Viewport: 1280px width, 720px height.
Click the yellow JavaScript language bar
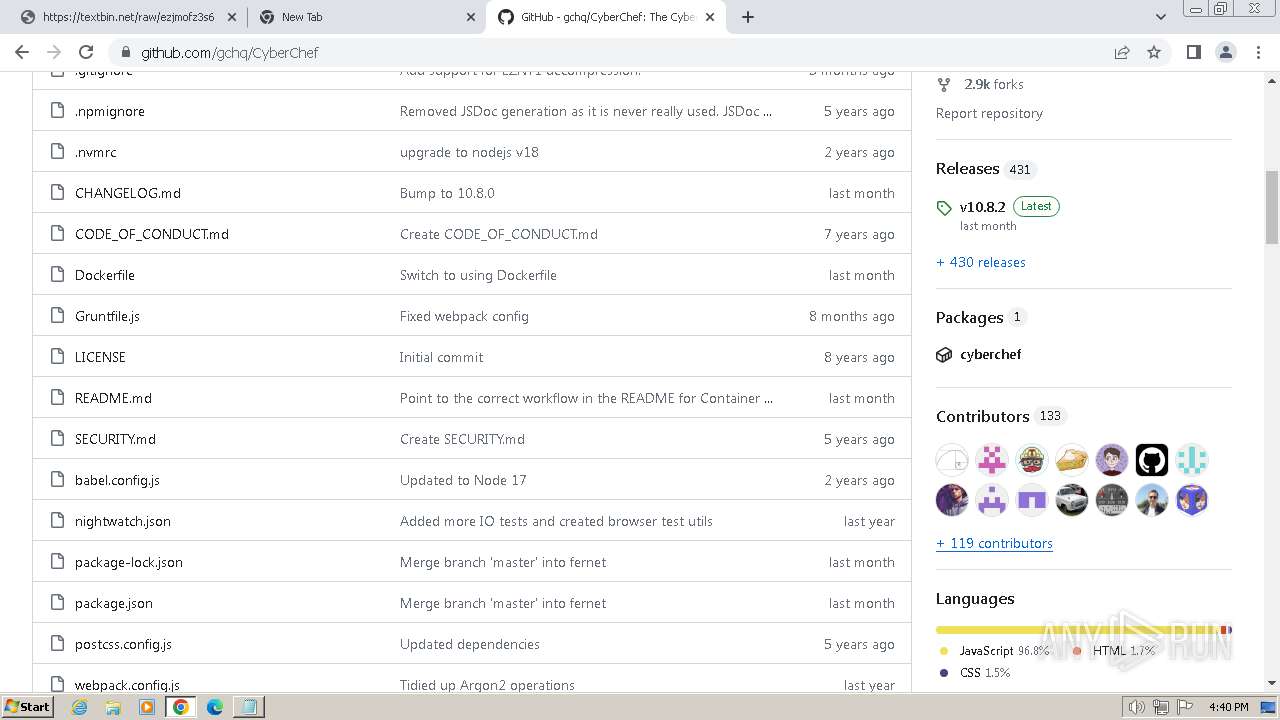1078,630
